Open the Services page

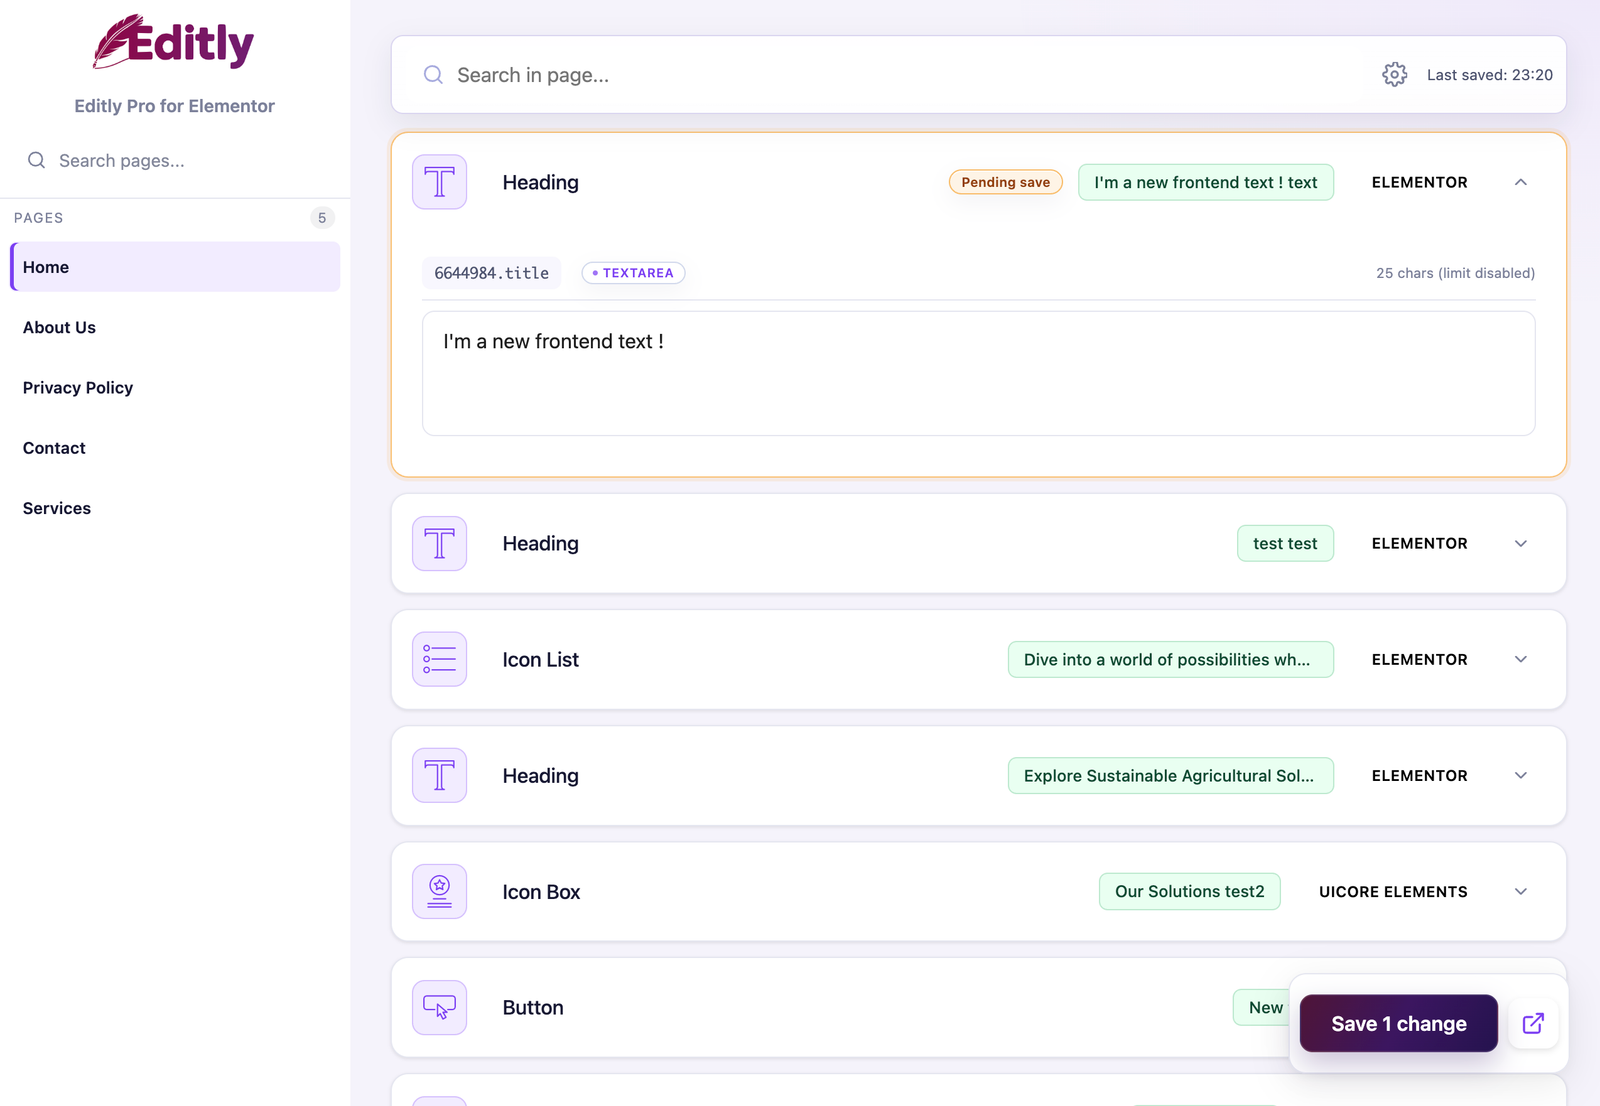click(175, 508)
